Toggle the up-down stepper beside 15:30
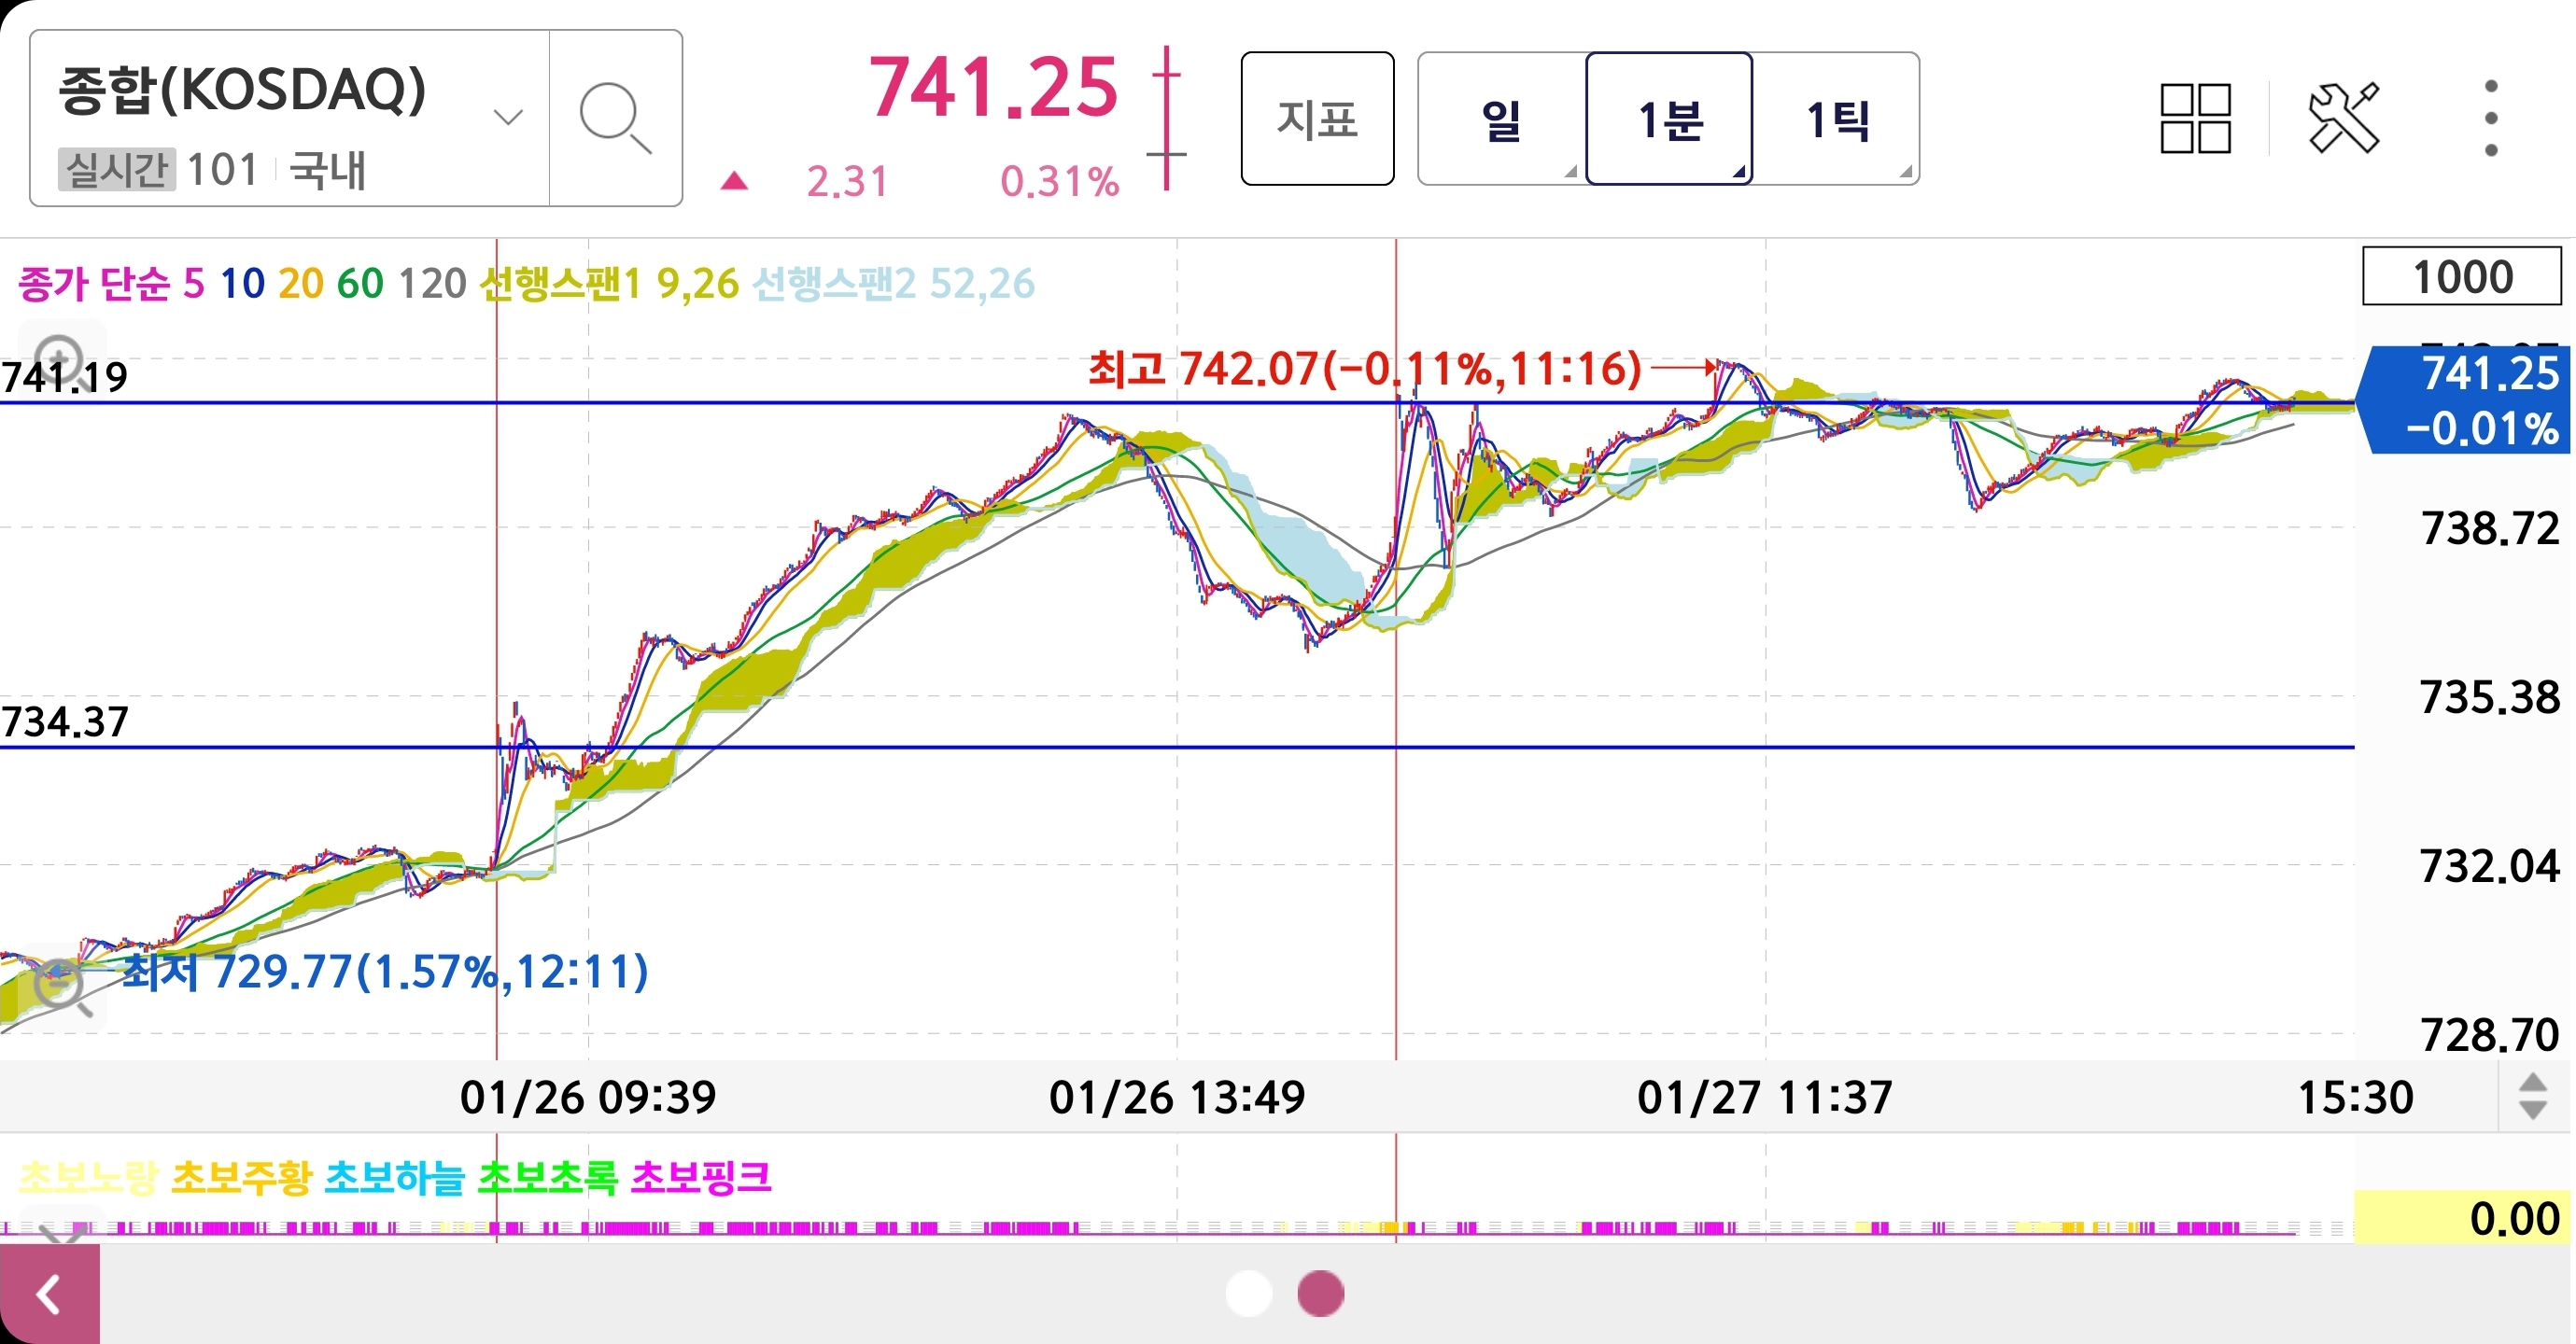 click(2532, 1097)
